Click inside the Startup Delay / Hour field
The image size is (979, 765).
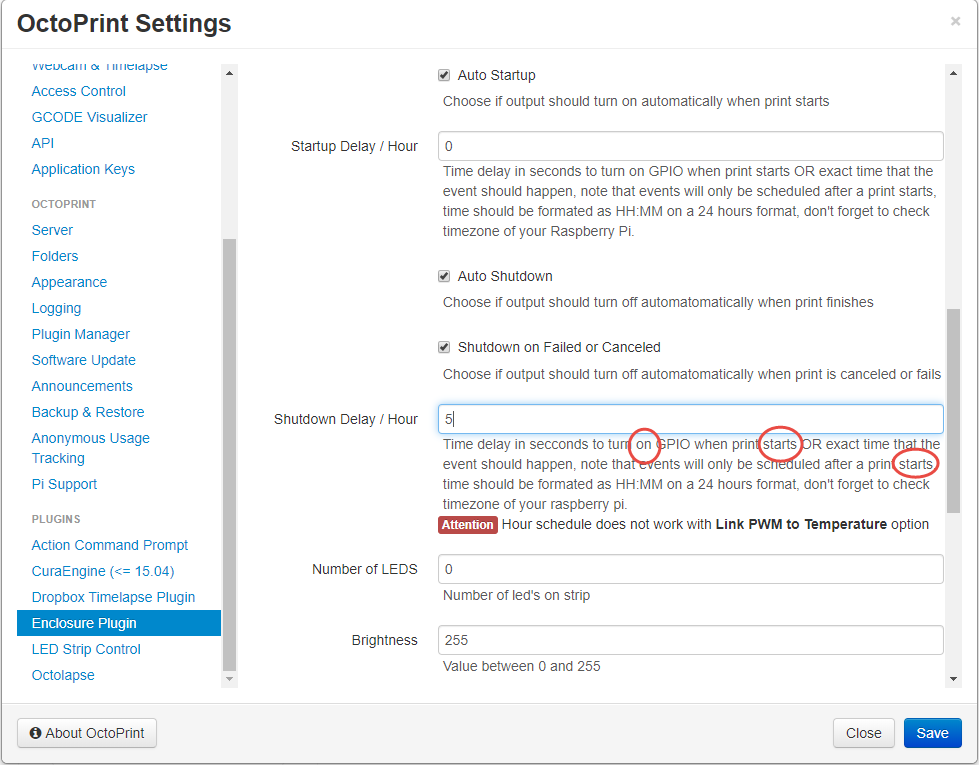(x=690, y=145)
